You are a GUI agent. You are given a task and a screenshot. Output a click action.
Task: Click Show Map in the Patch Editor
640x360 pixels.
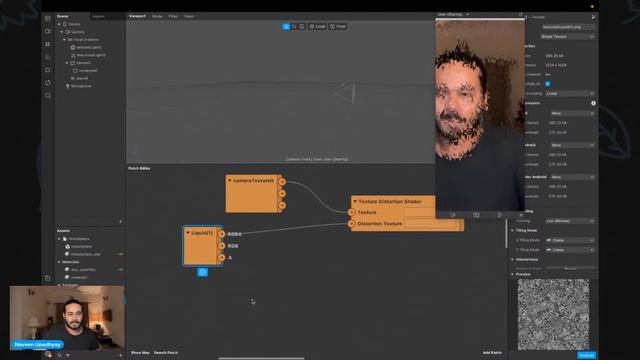(140, 353)
